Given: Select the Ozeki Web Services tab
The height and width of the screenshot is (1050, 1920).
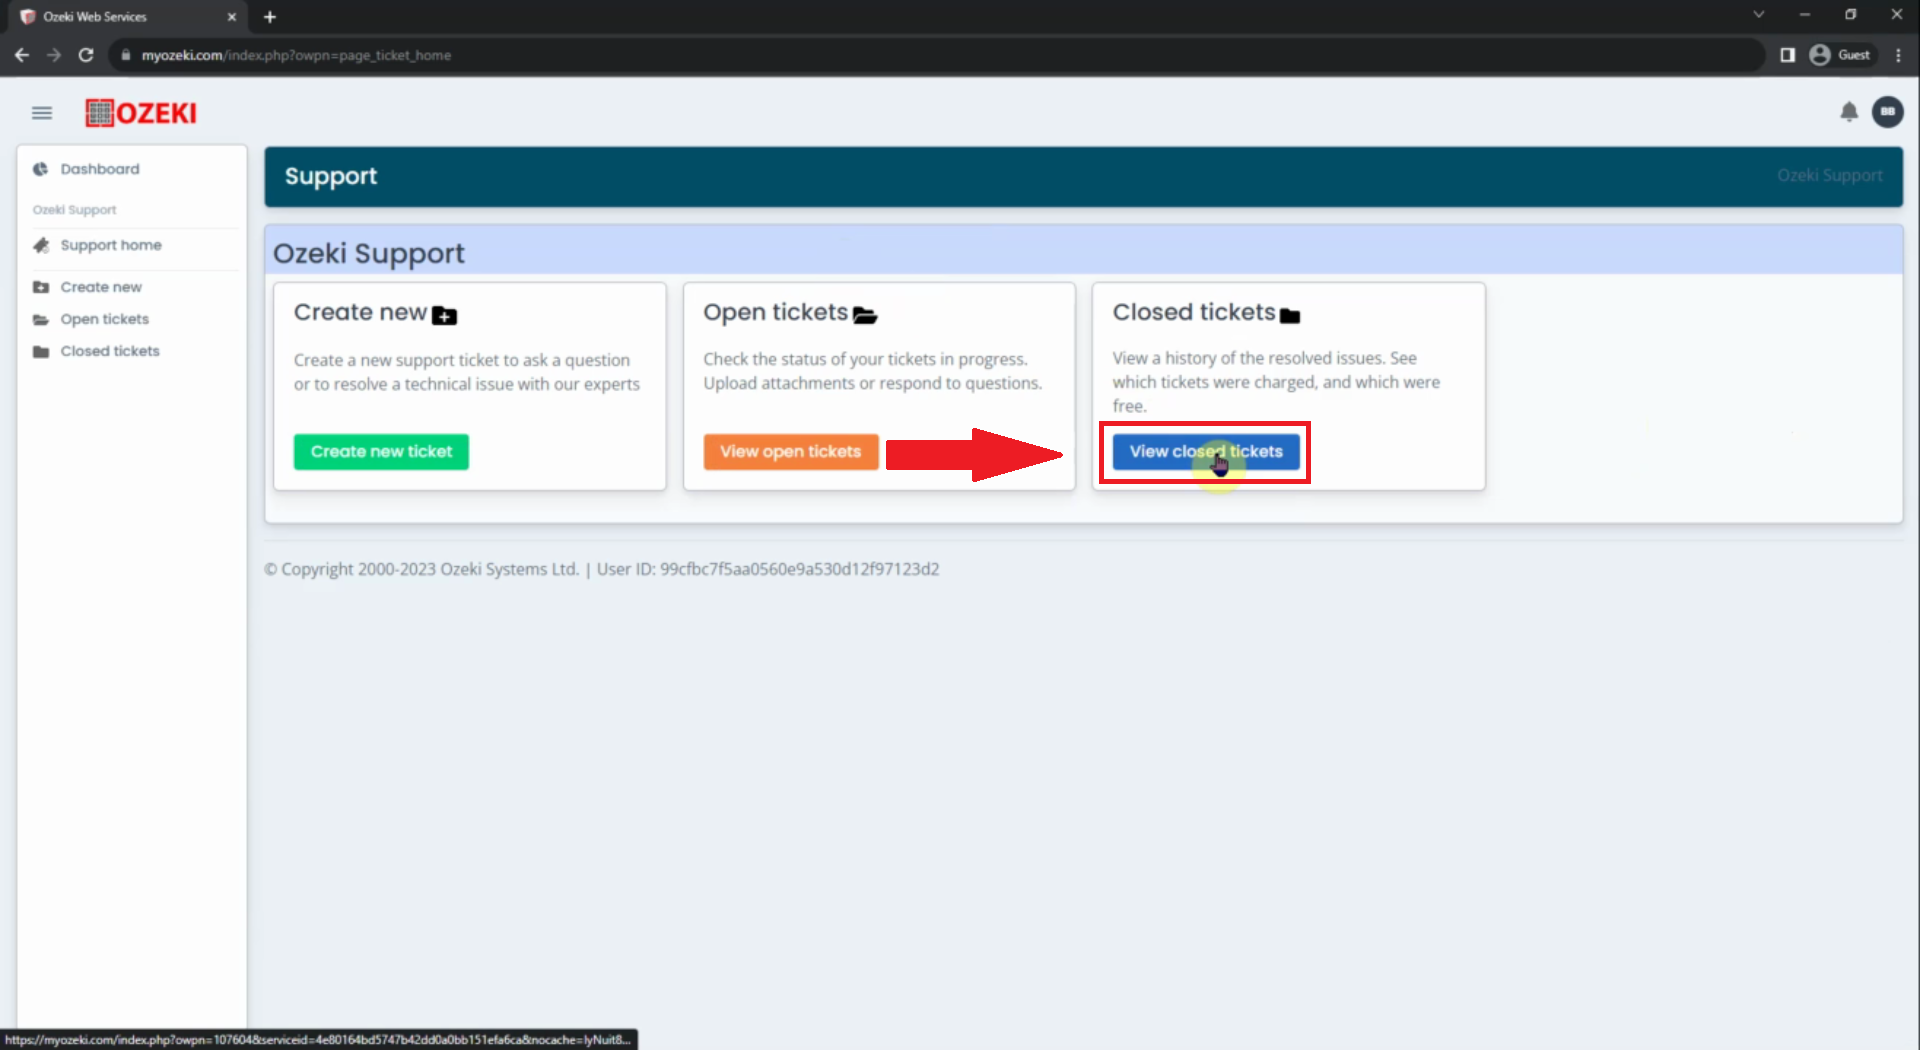Looking at the screenshot, I should (128, 17).
